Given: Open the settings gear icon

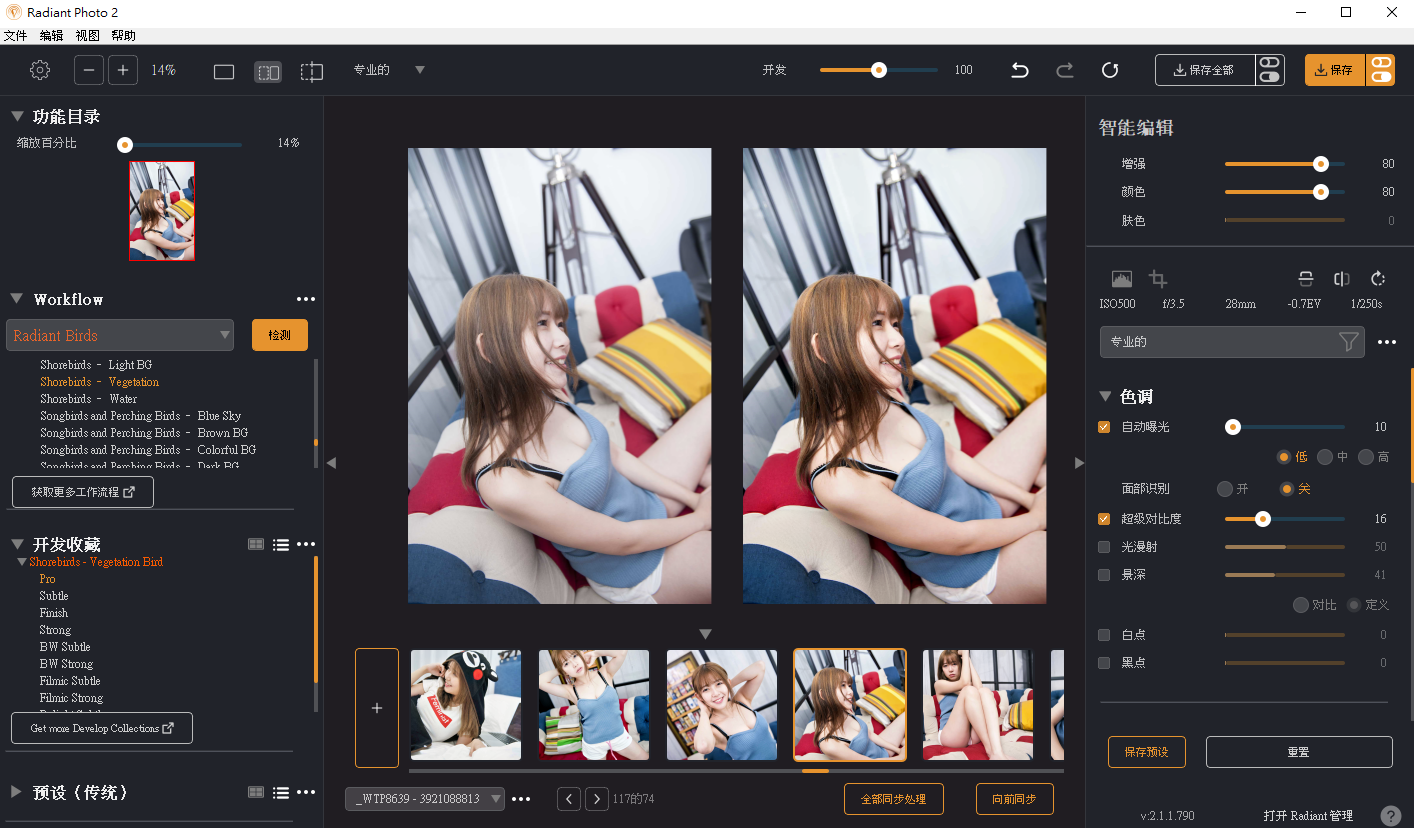Looking at the screenshot, I should (40, 70).
